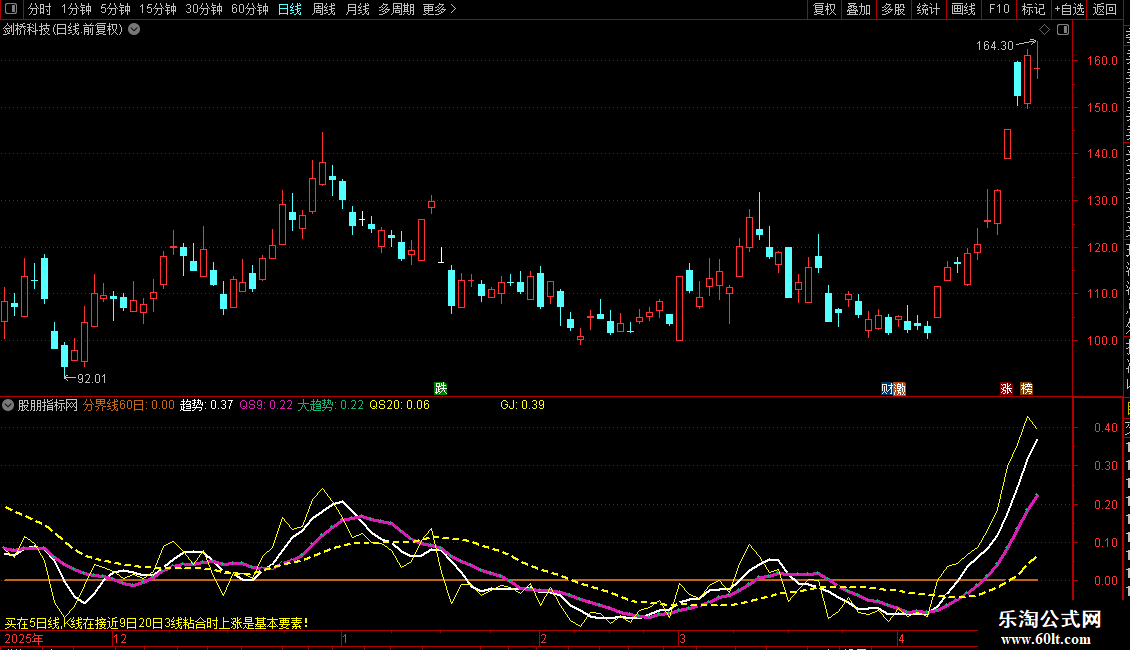Click the red 涨 event marker
The height and width of the screenshot is (650, 1130).
coord(1006,389)
